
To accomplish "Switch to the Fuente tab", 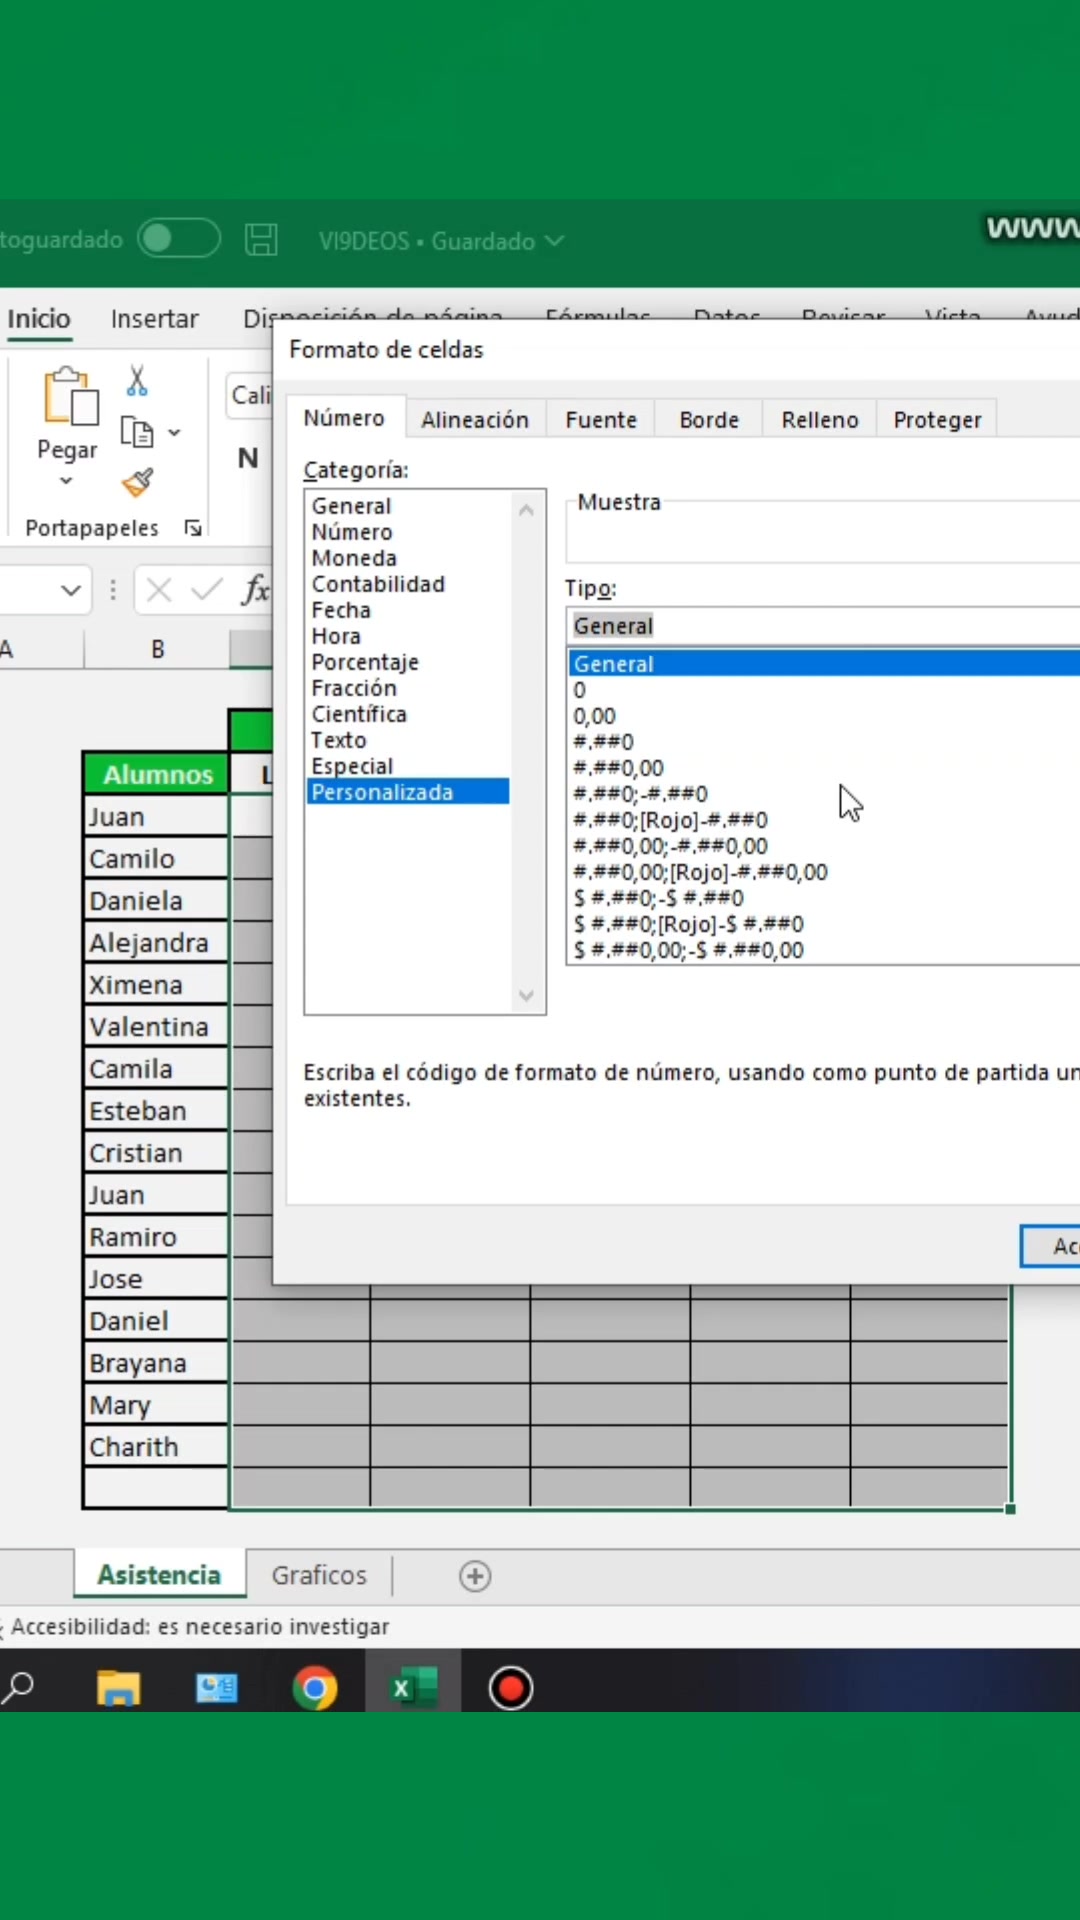I will [x=601, y=420].
